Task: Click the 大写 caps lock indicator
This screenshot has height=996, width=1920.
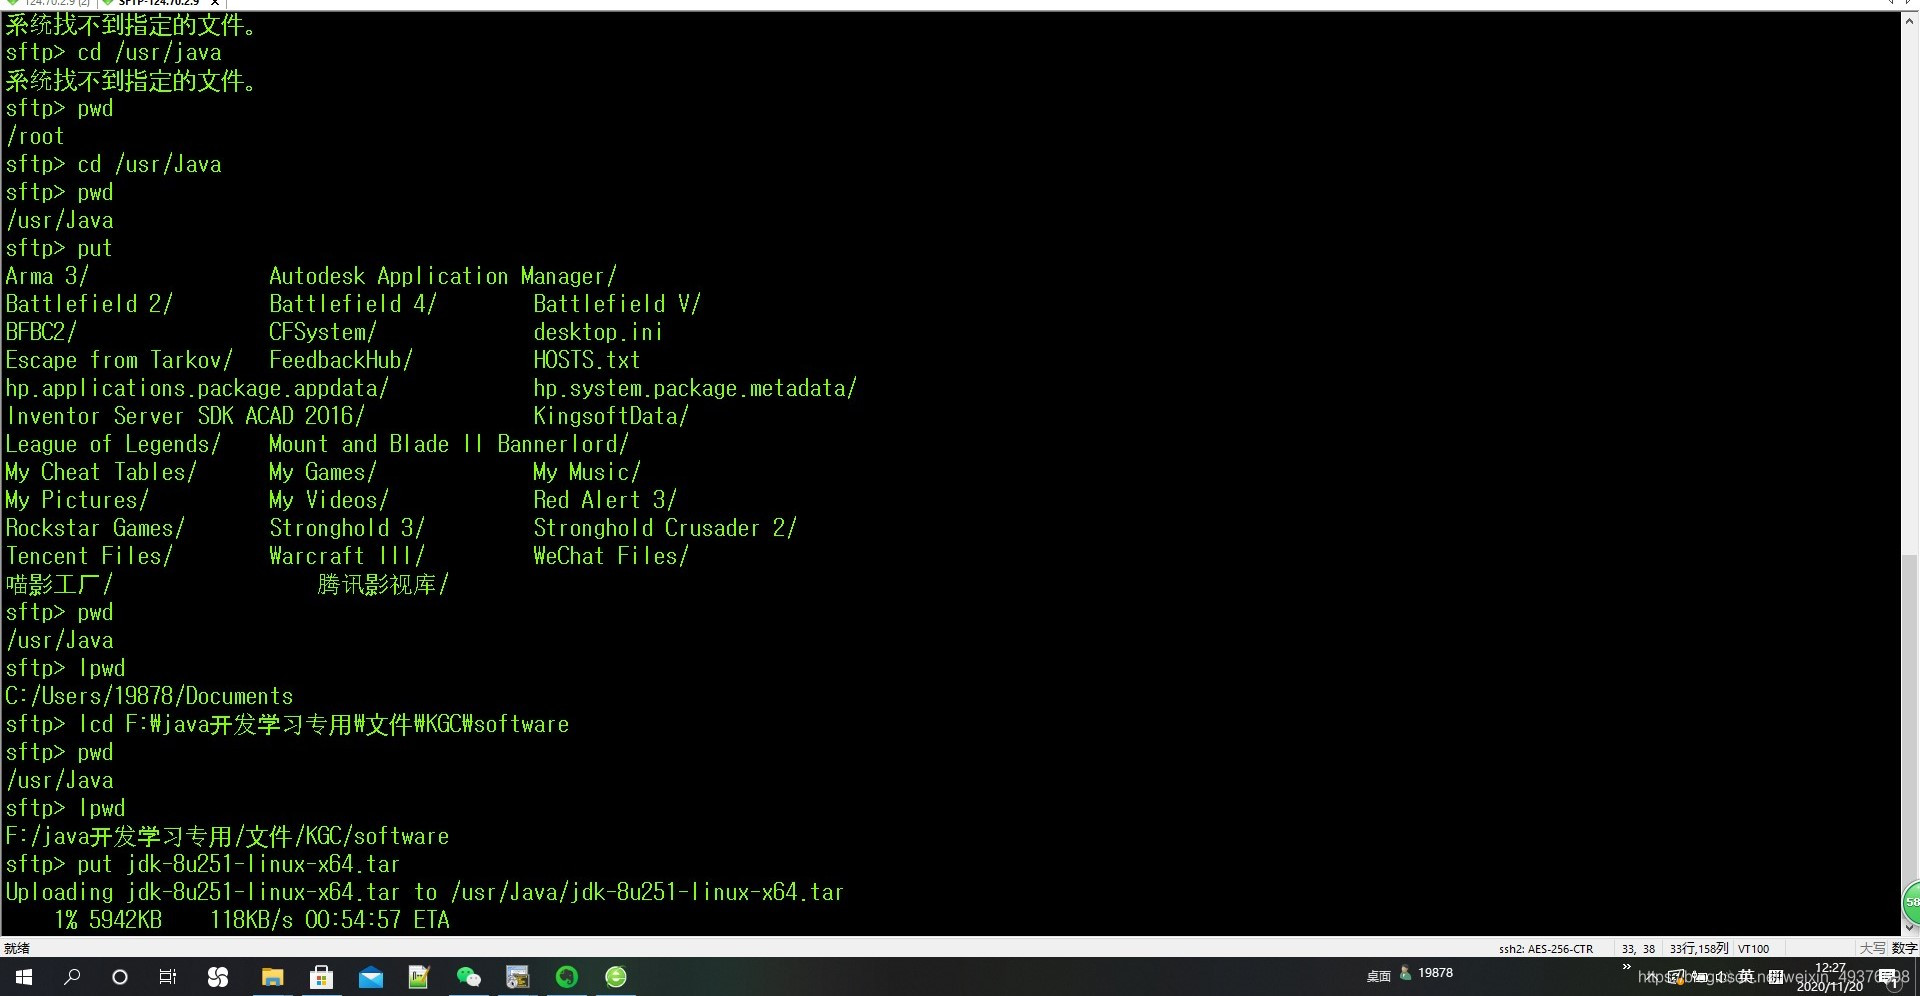Action: (x=1872, y=948)
